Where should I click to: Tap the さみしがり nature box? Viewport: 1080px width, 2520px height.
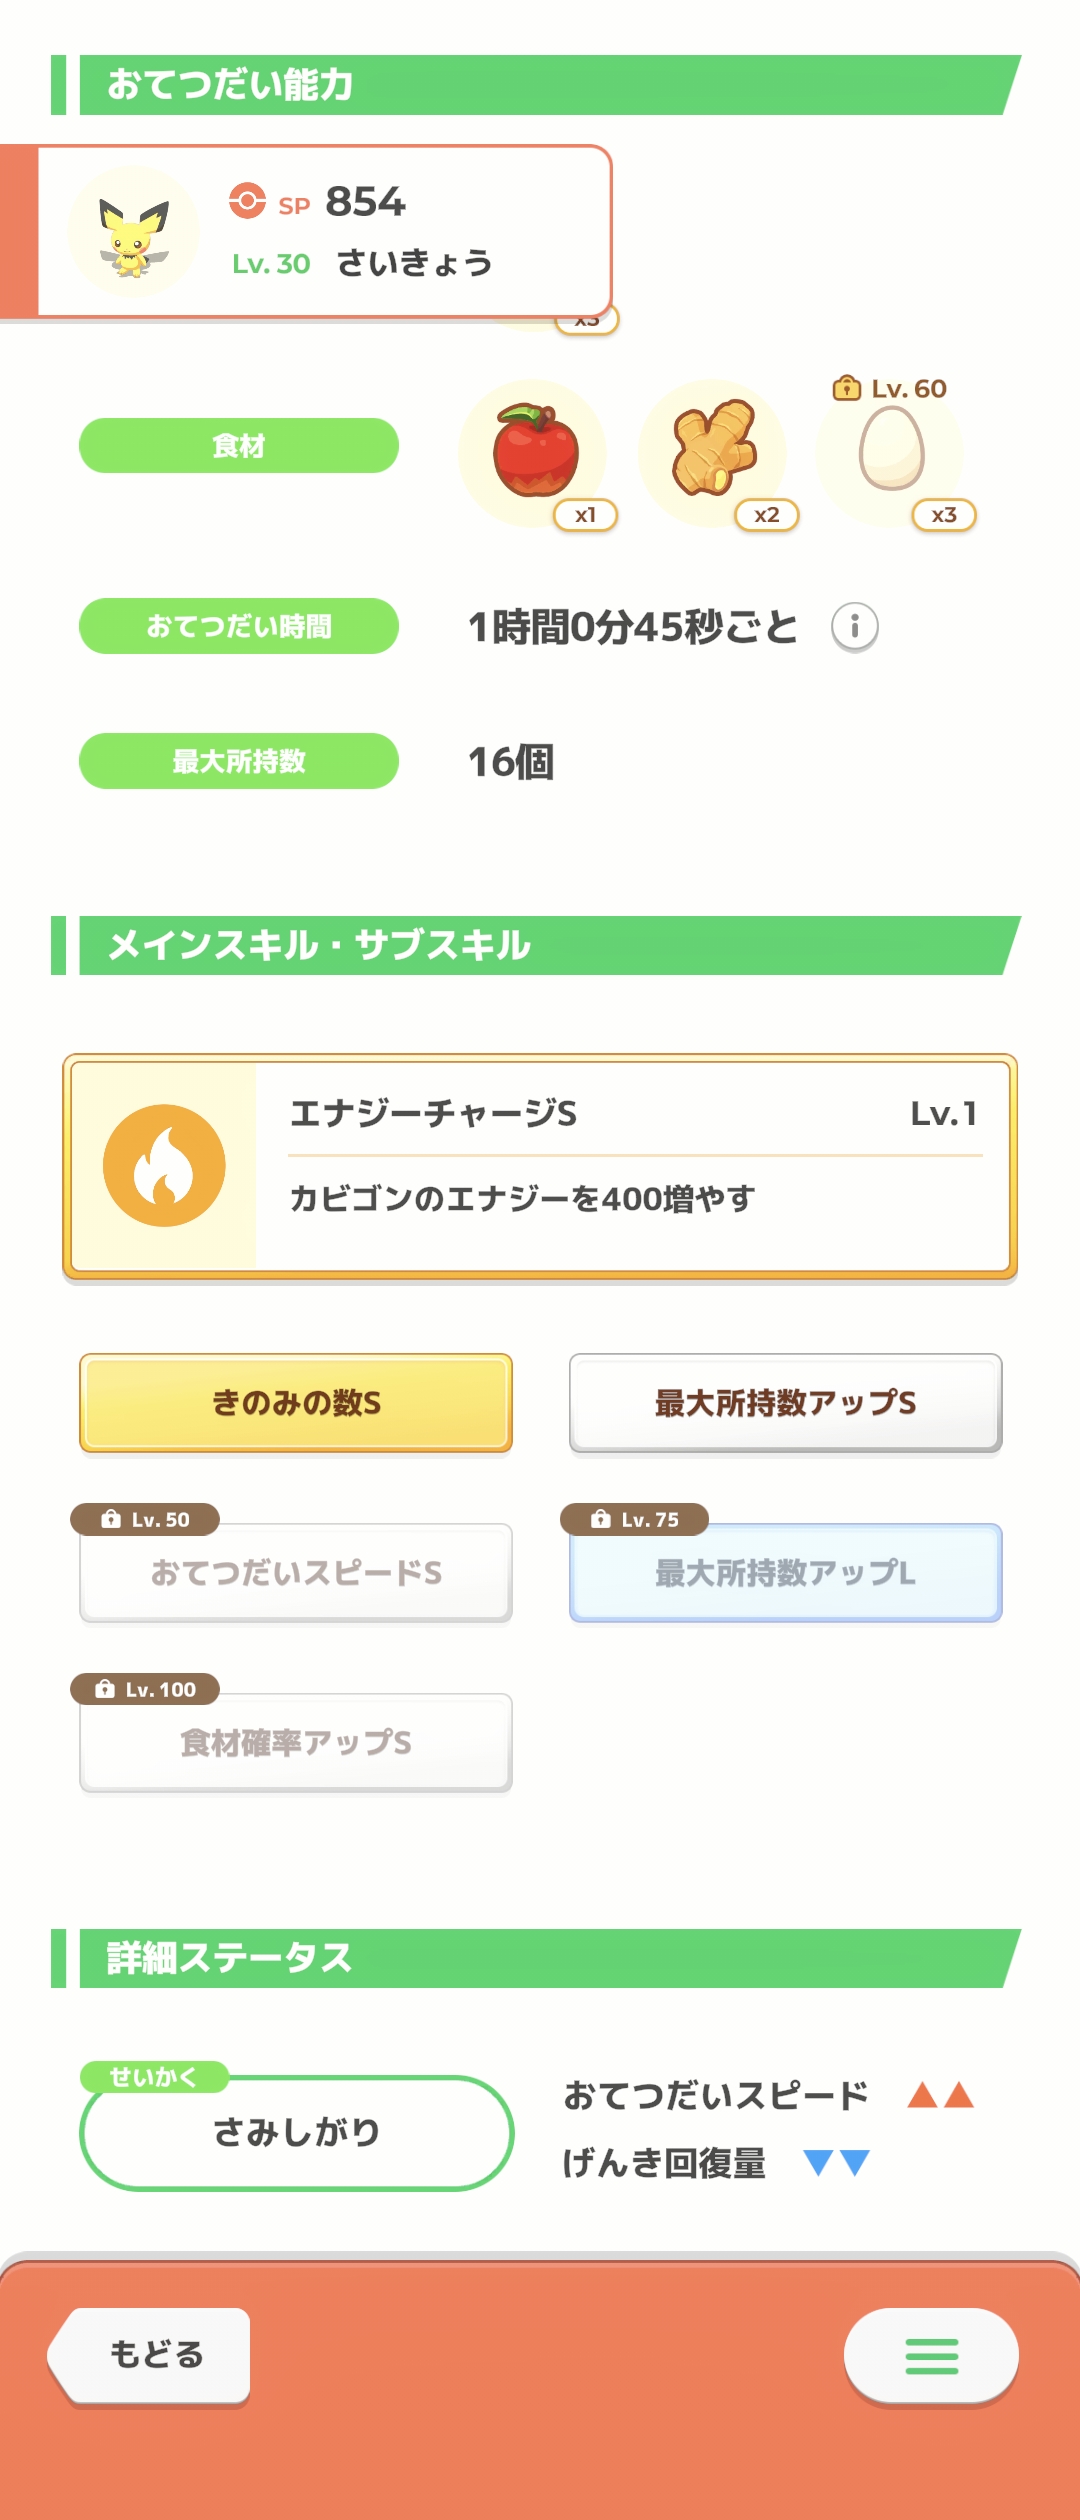296,2133
